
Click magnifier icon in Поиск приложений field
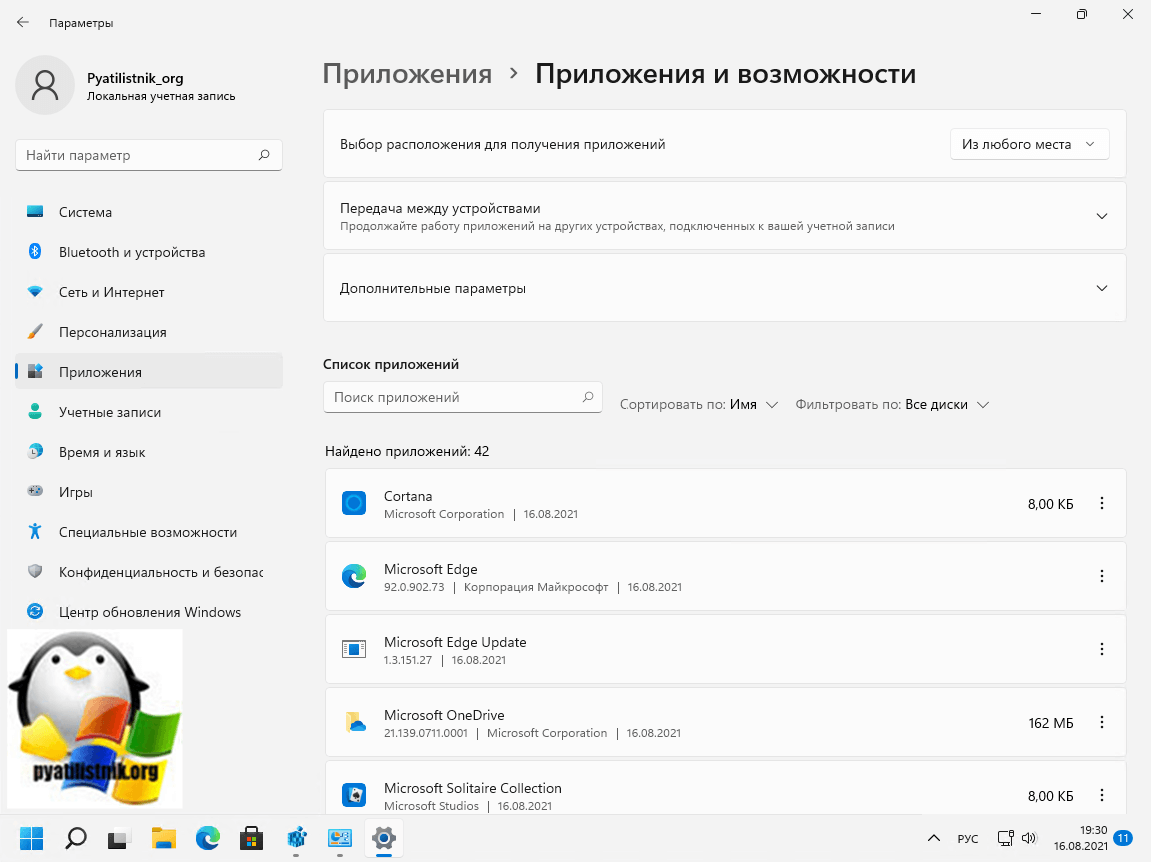pos(588,397)
